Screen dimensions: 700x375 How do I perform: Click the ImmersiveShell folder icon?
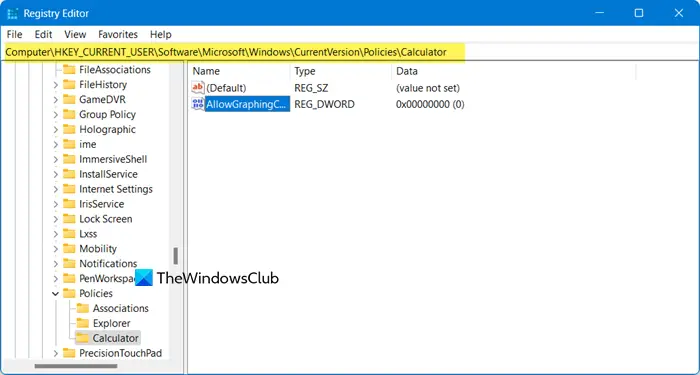tap(69, 159)
